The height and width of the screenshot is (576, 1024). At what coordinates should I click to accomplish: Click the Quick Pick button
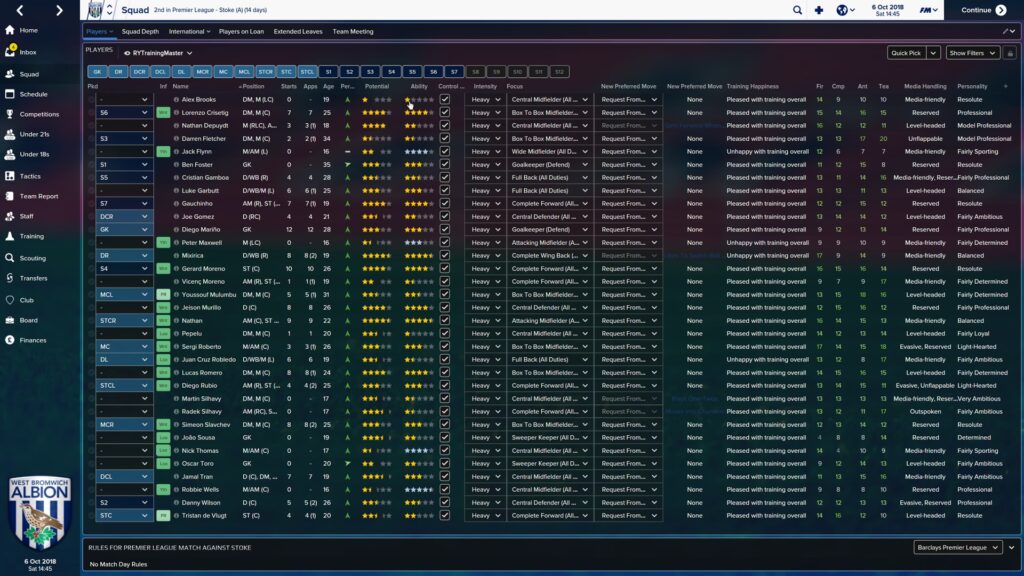coord(904,53)
